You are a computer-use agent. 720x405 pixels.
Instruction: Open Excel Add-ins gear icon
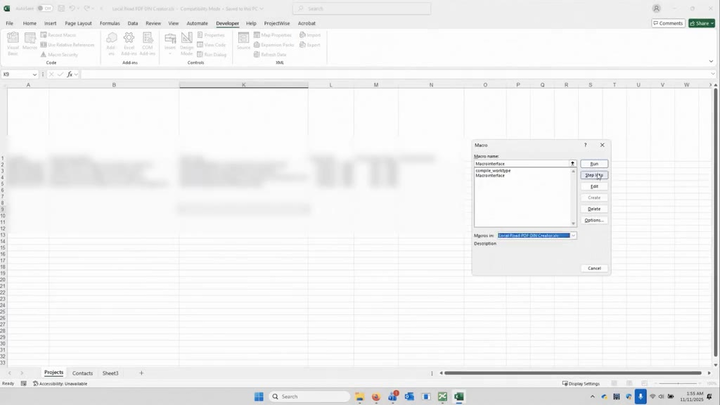click(x=129, y=38)
